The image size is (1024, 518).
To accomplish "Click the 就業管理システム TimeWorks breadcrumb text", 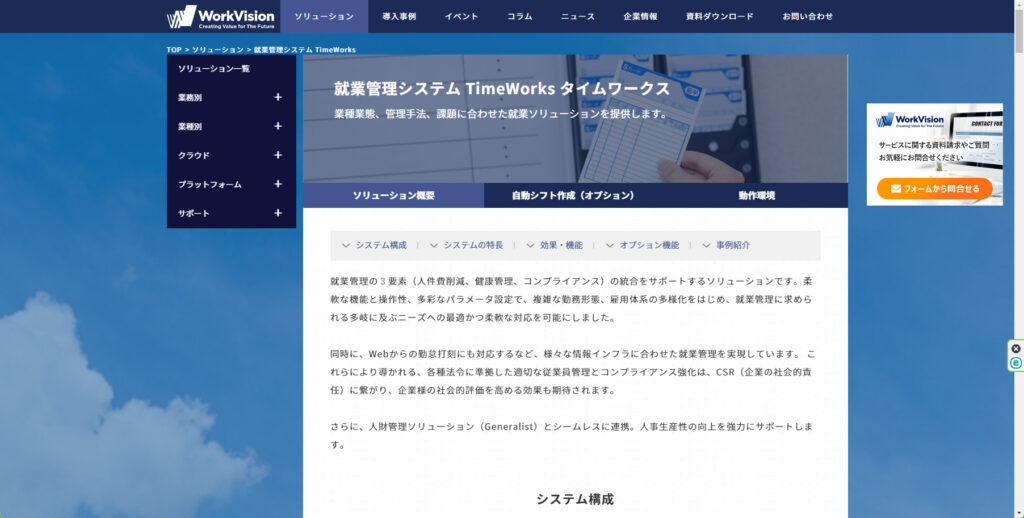I will [305, 50].
